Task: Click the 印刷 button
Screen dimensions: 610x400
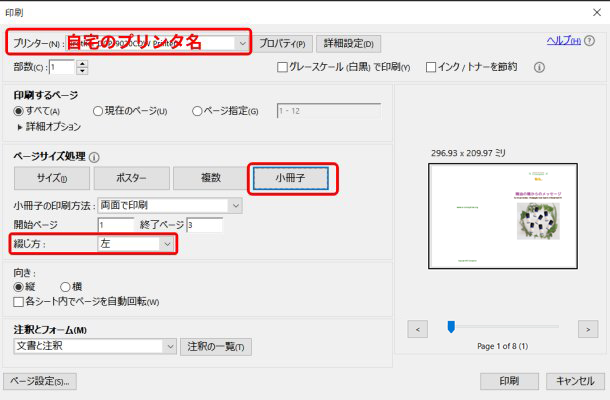Action: click(507, 381)
